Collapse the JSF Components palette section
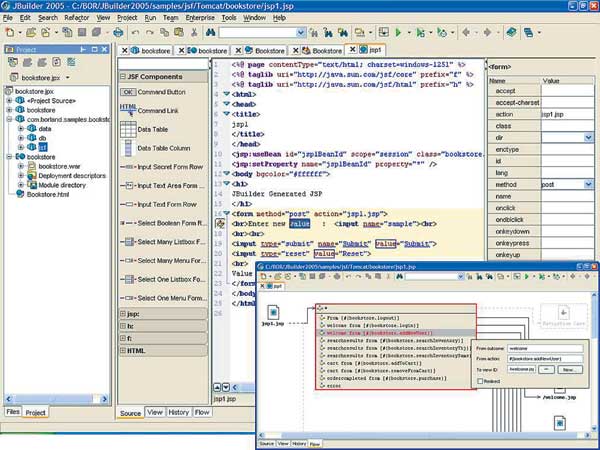 [x=123, y=77]
